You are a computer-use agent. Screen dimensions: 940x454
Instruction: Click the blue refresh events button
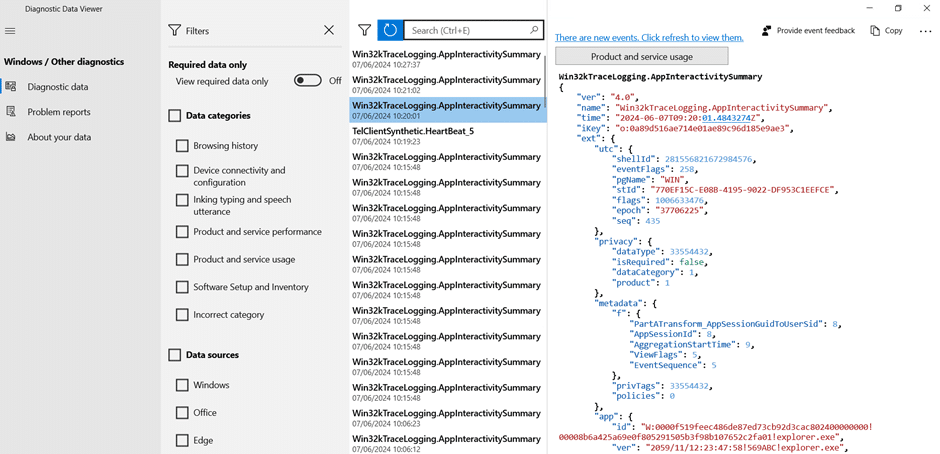click(x=390, y=30)
